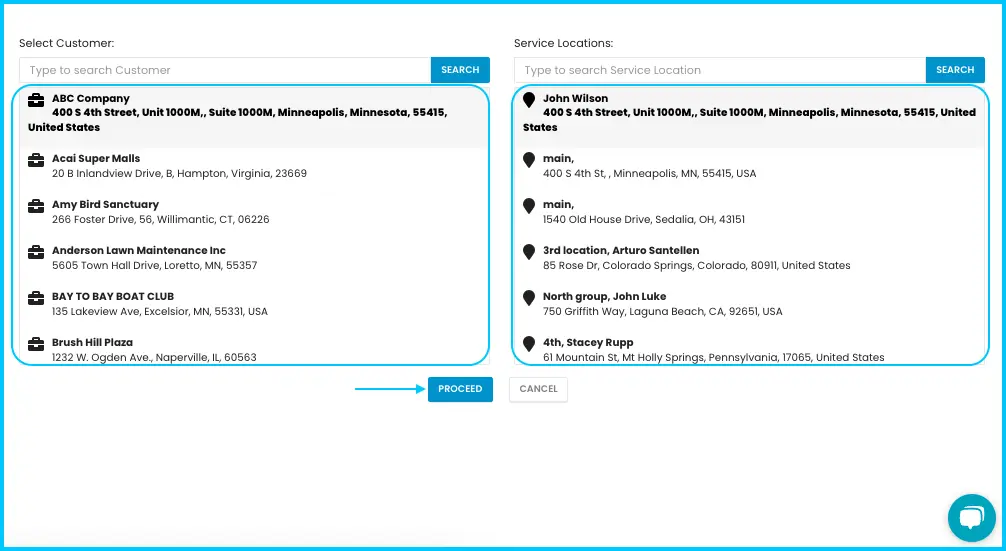Select BAY TO BAY BOAT CLUB customer name
Screen dimensions: 1006x551
[x=113, y=297]
